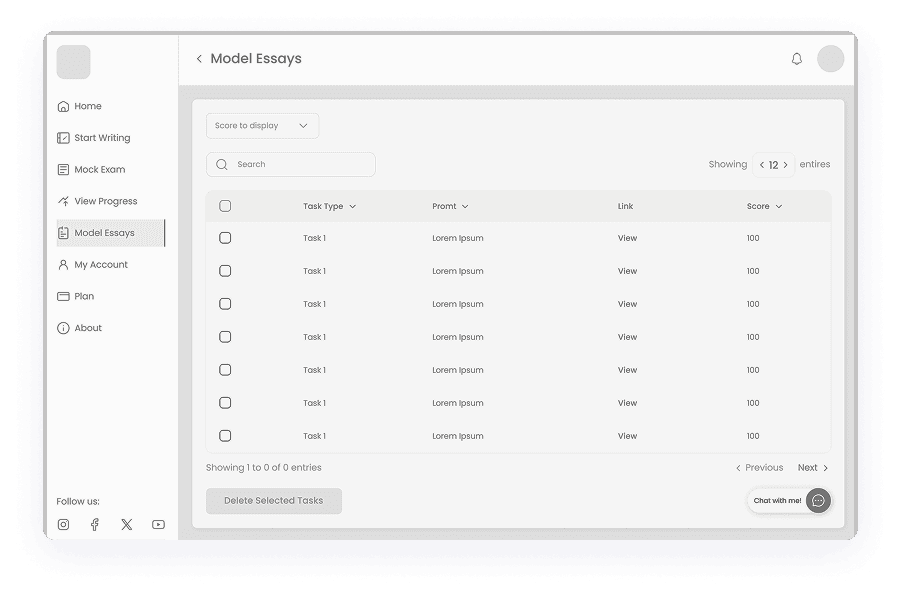Click the Mock Exam sidebar icon
The width and height of the screenshot is (901, 595).
coord(62,169)
